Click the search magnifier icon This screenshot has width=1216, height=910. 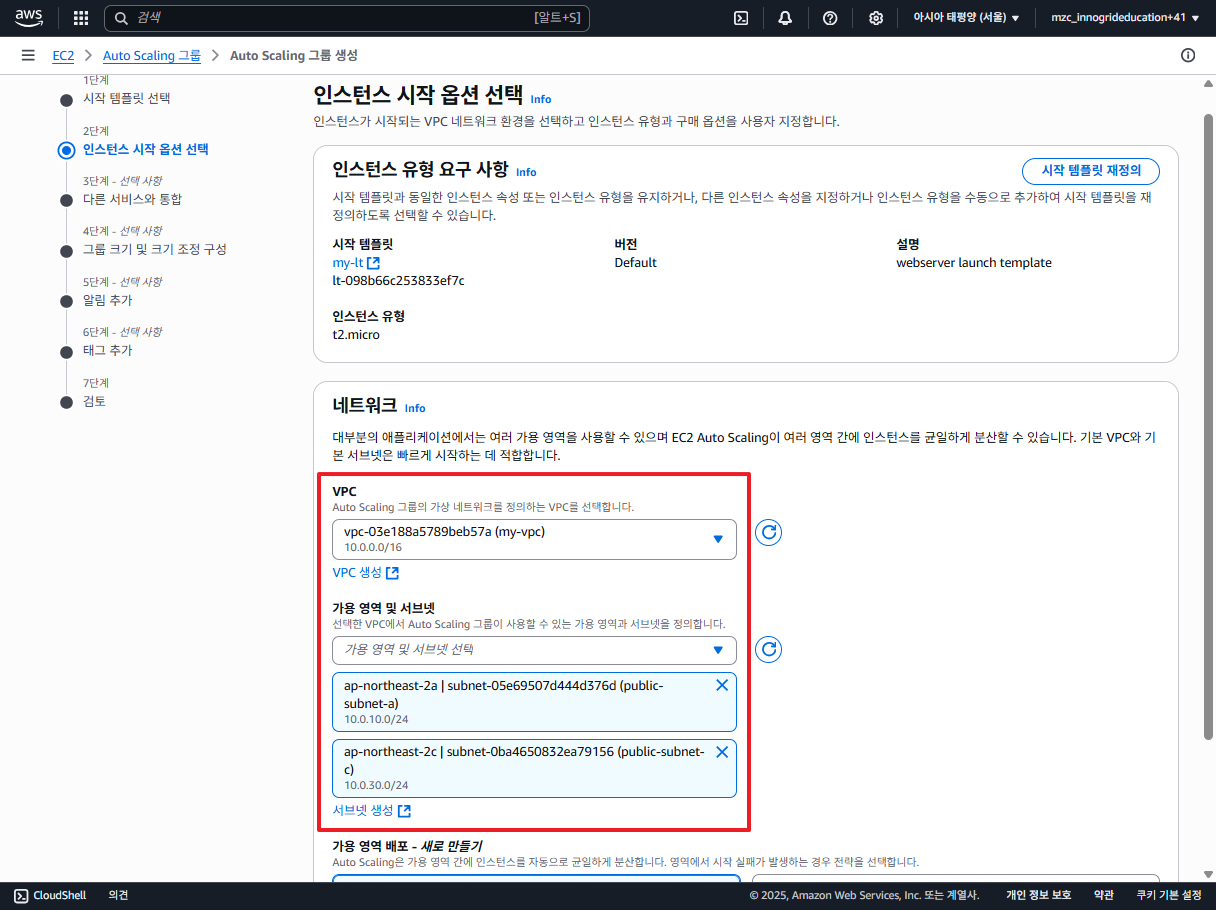tap(121, 18)
